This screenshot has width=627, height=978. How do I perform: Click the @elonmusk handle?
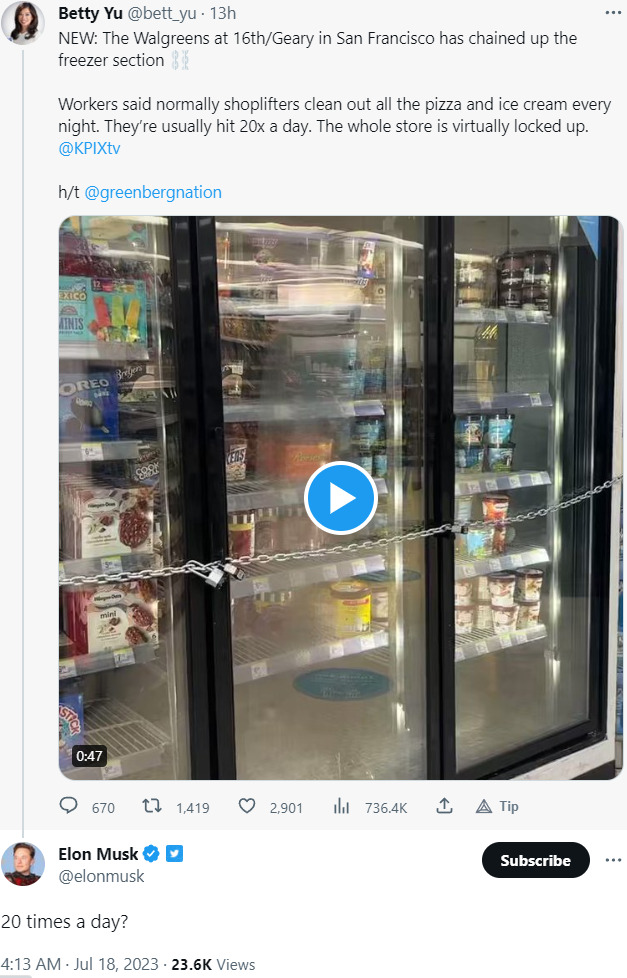[x=101, y=876]
